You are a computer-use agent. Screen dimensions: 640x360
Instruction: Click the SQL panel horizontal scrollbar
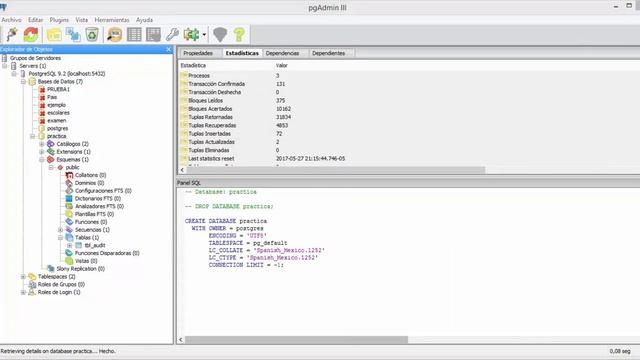click(x=296, y=340)
